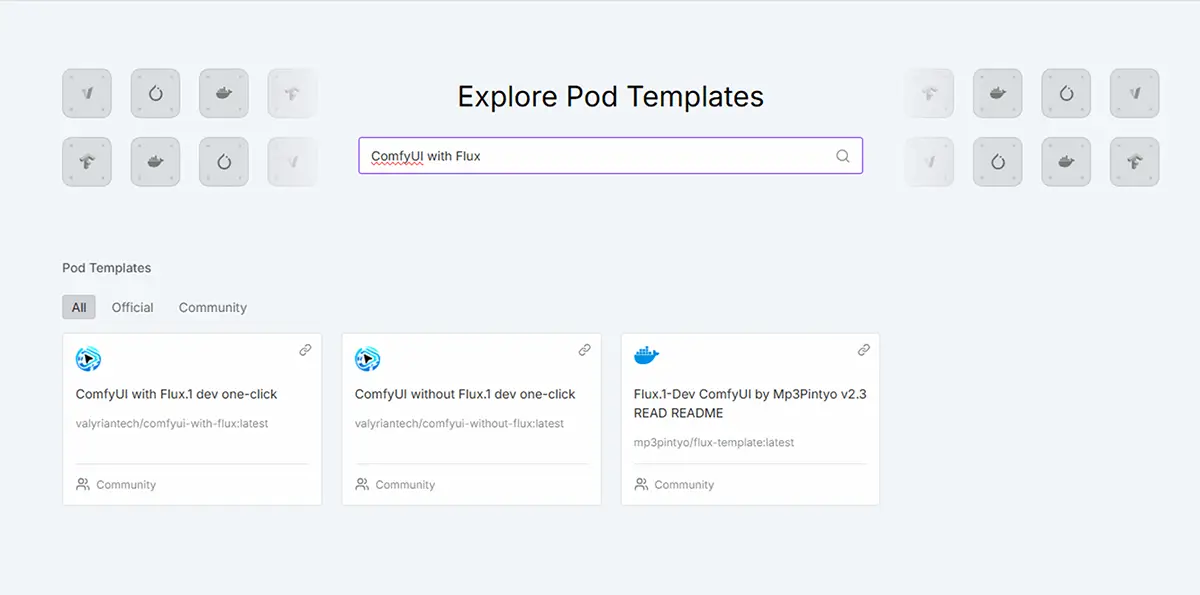Focus the template search input field

pyautogui.click(x=610, y=156)
